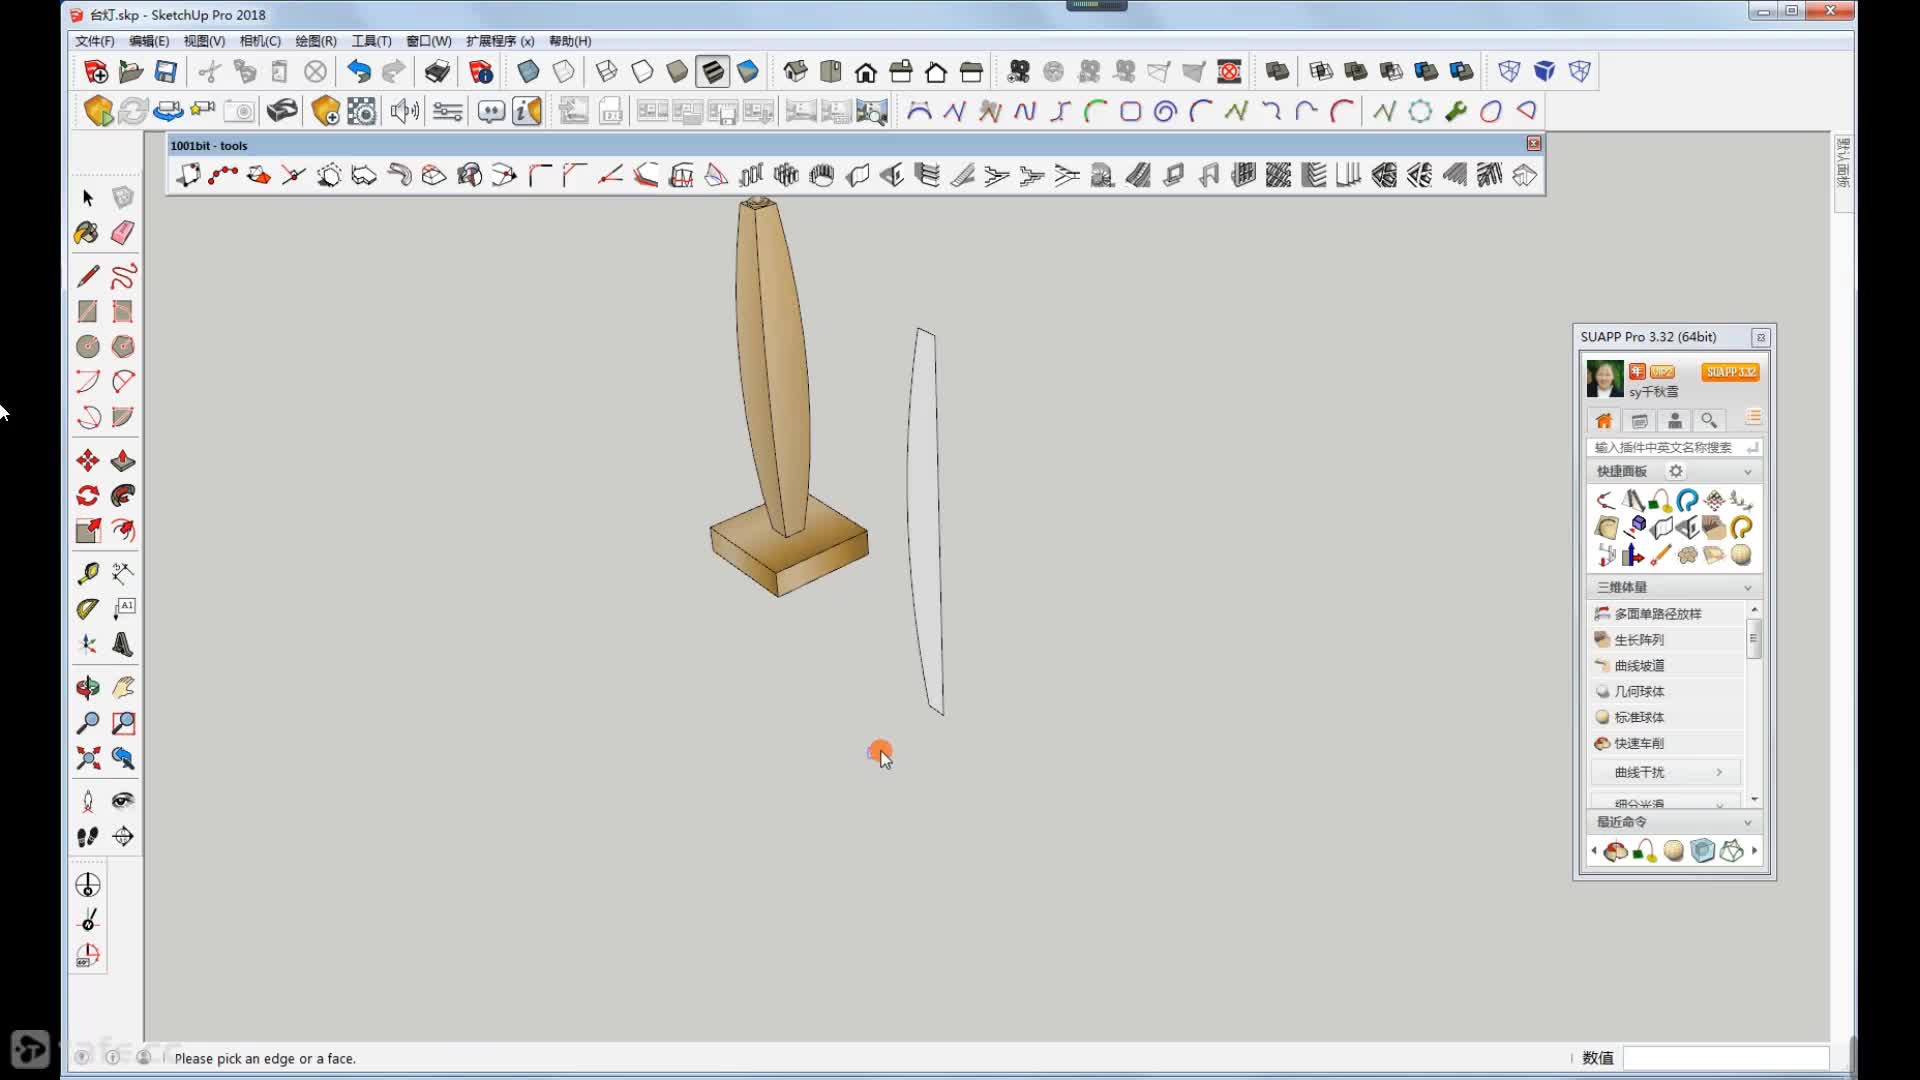
Task: Pick the Select arrow tool
Action: click(88, 198)
